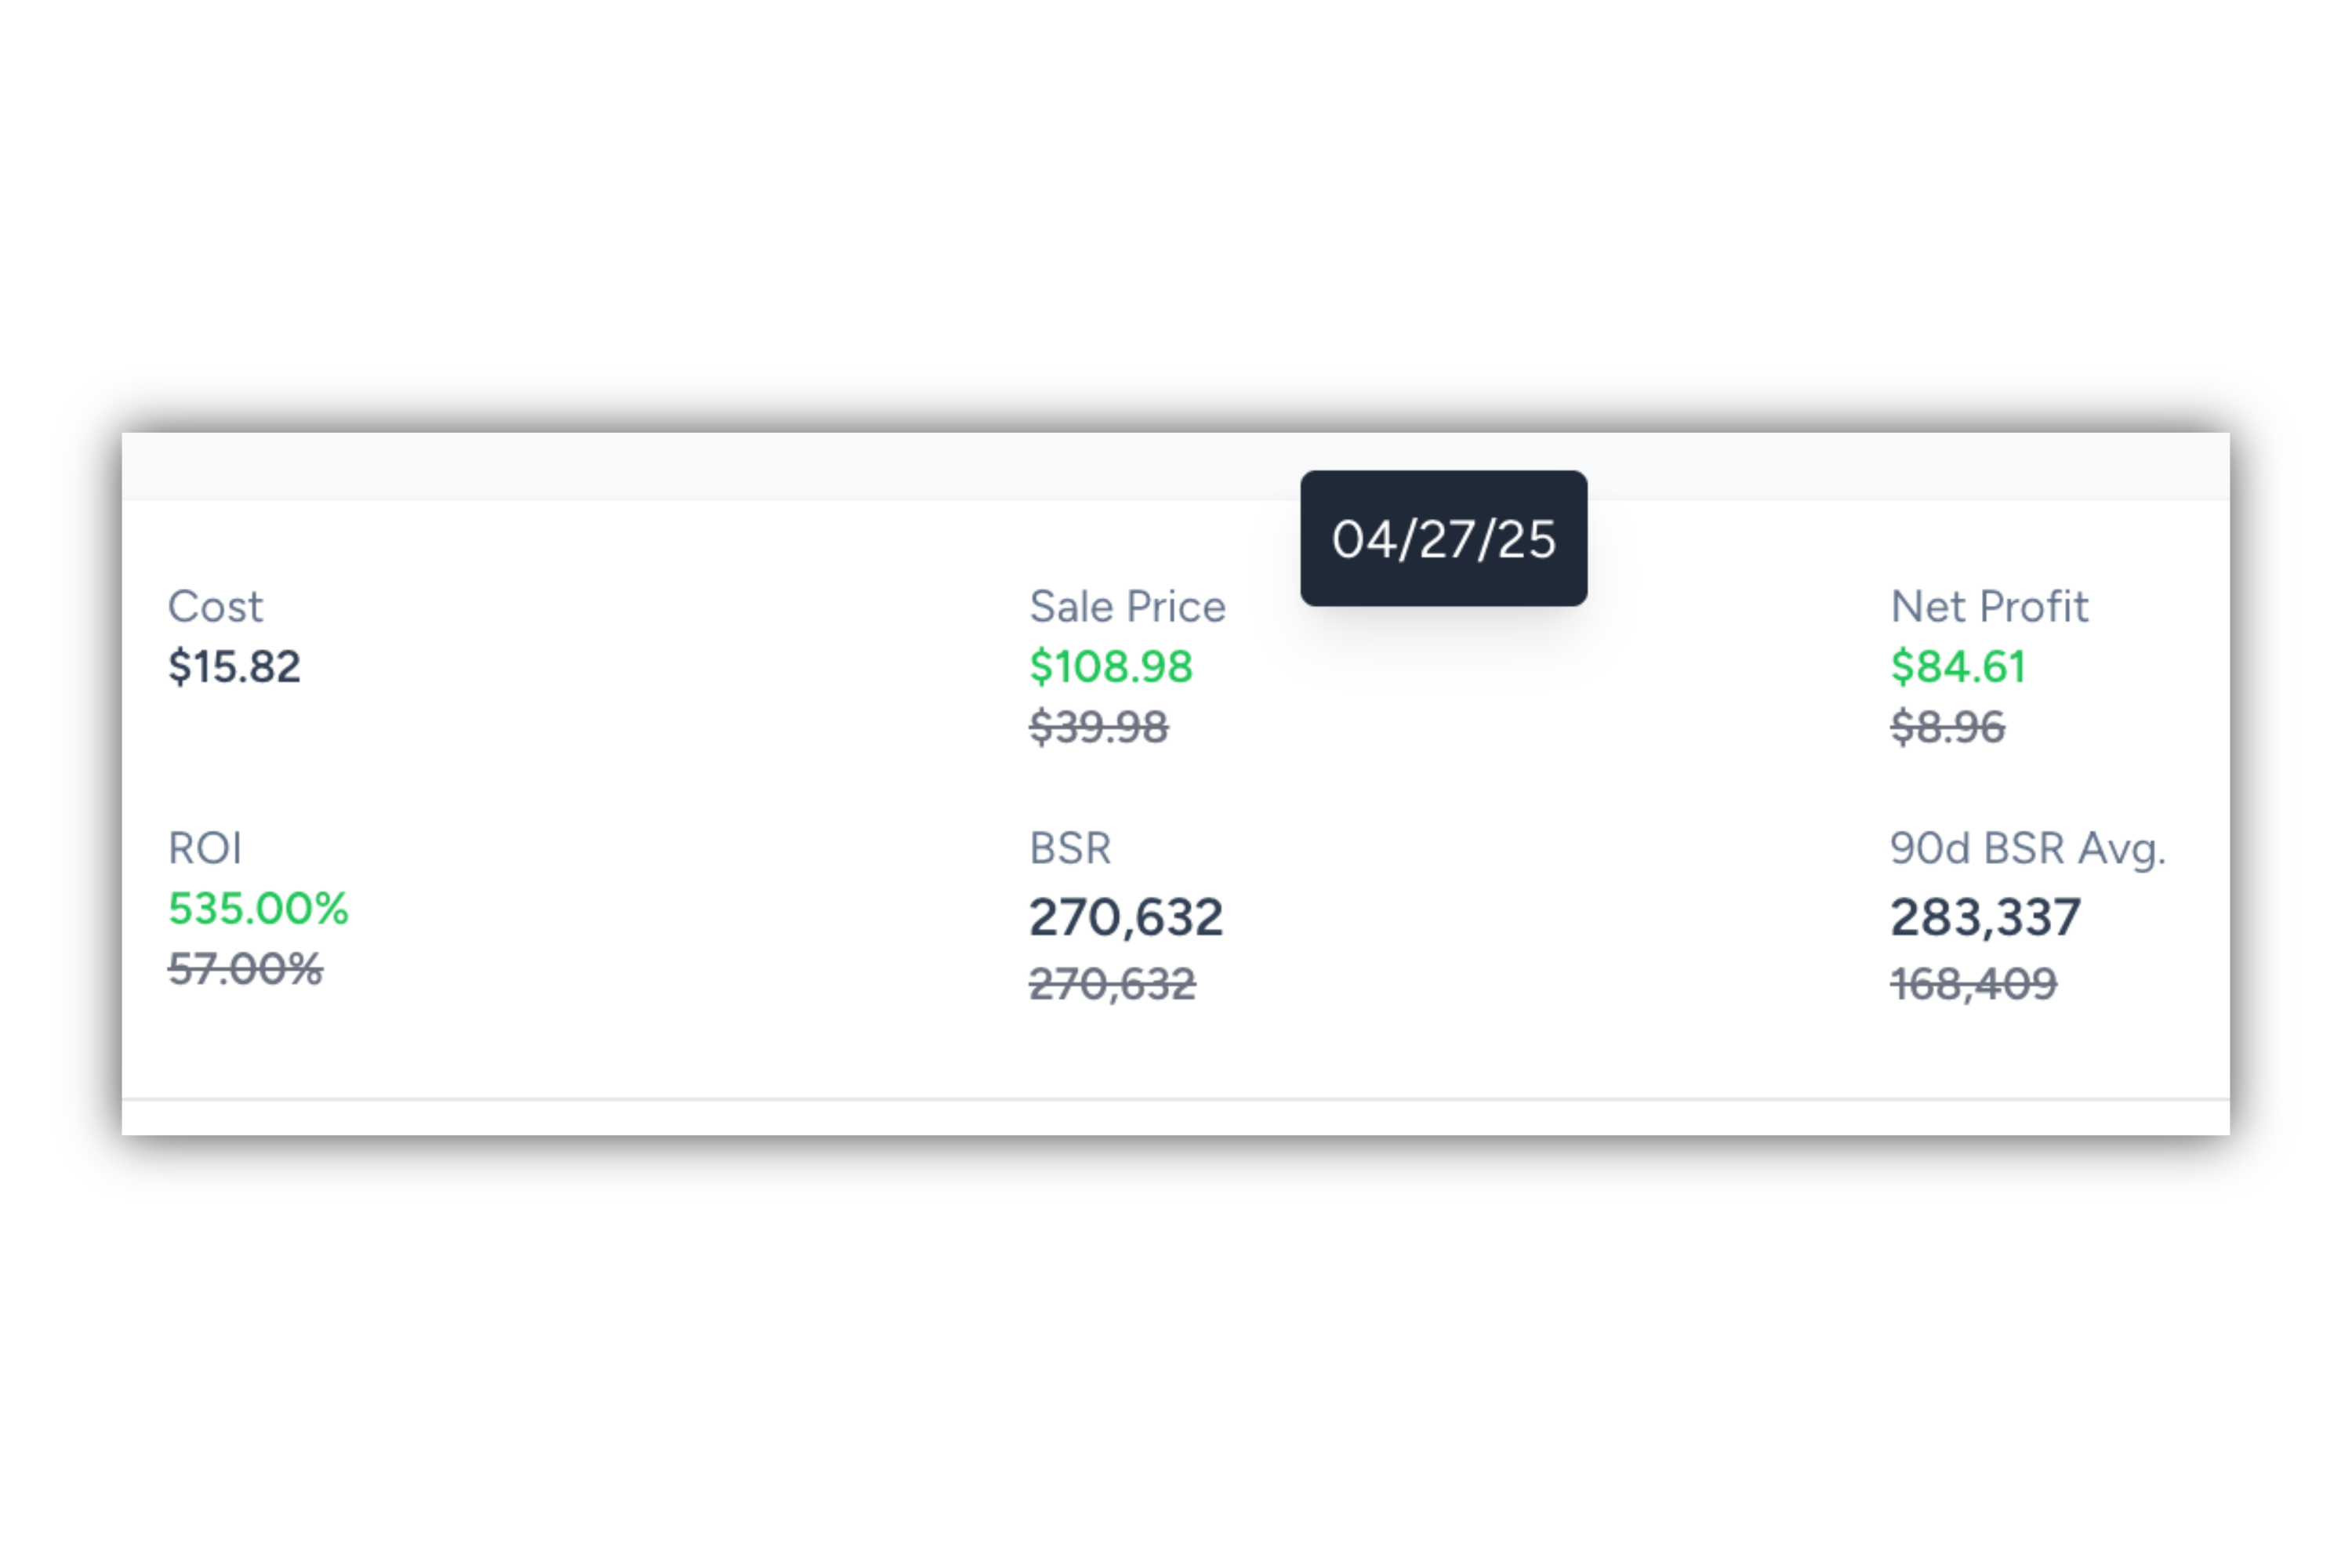Screen dimensions: 2352x1568
Task: Select the $15.82 cost value
Action: coord(234,667)
